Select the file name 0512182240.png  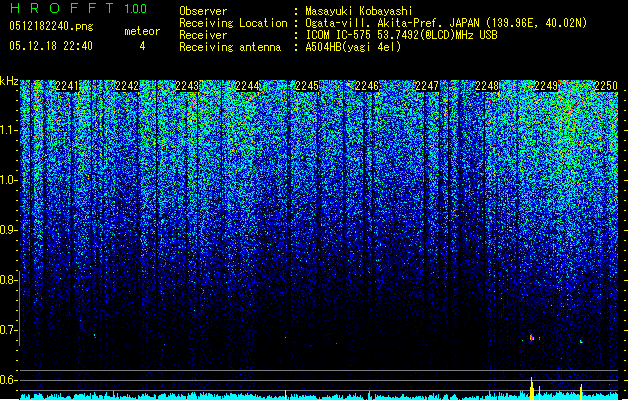pos(51,26)
